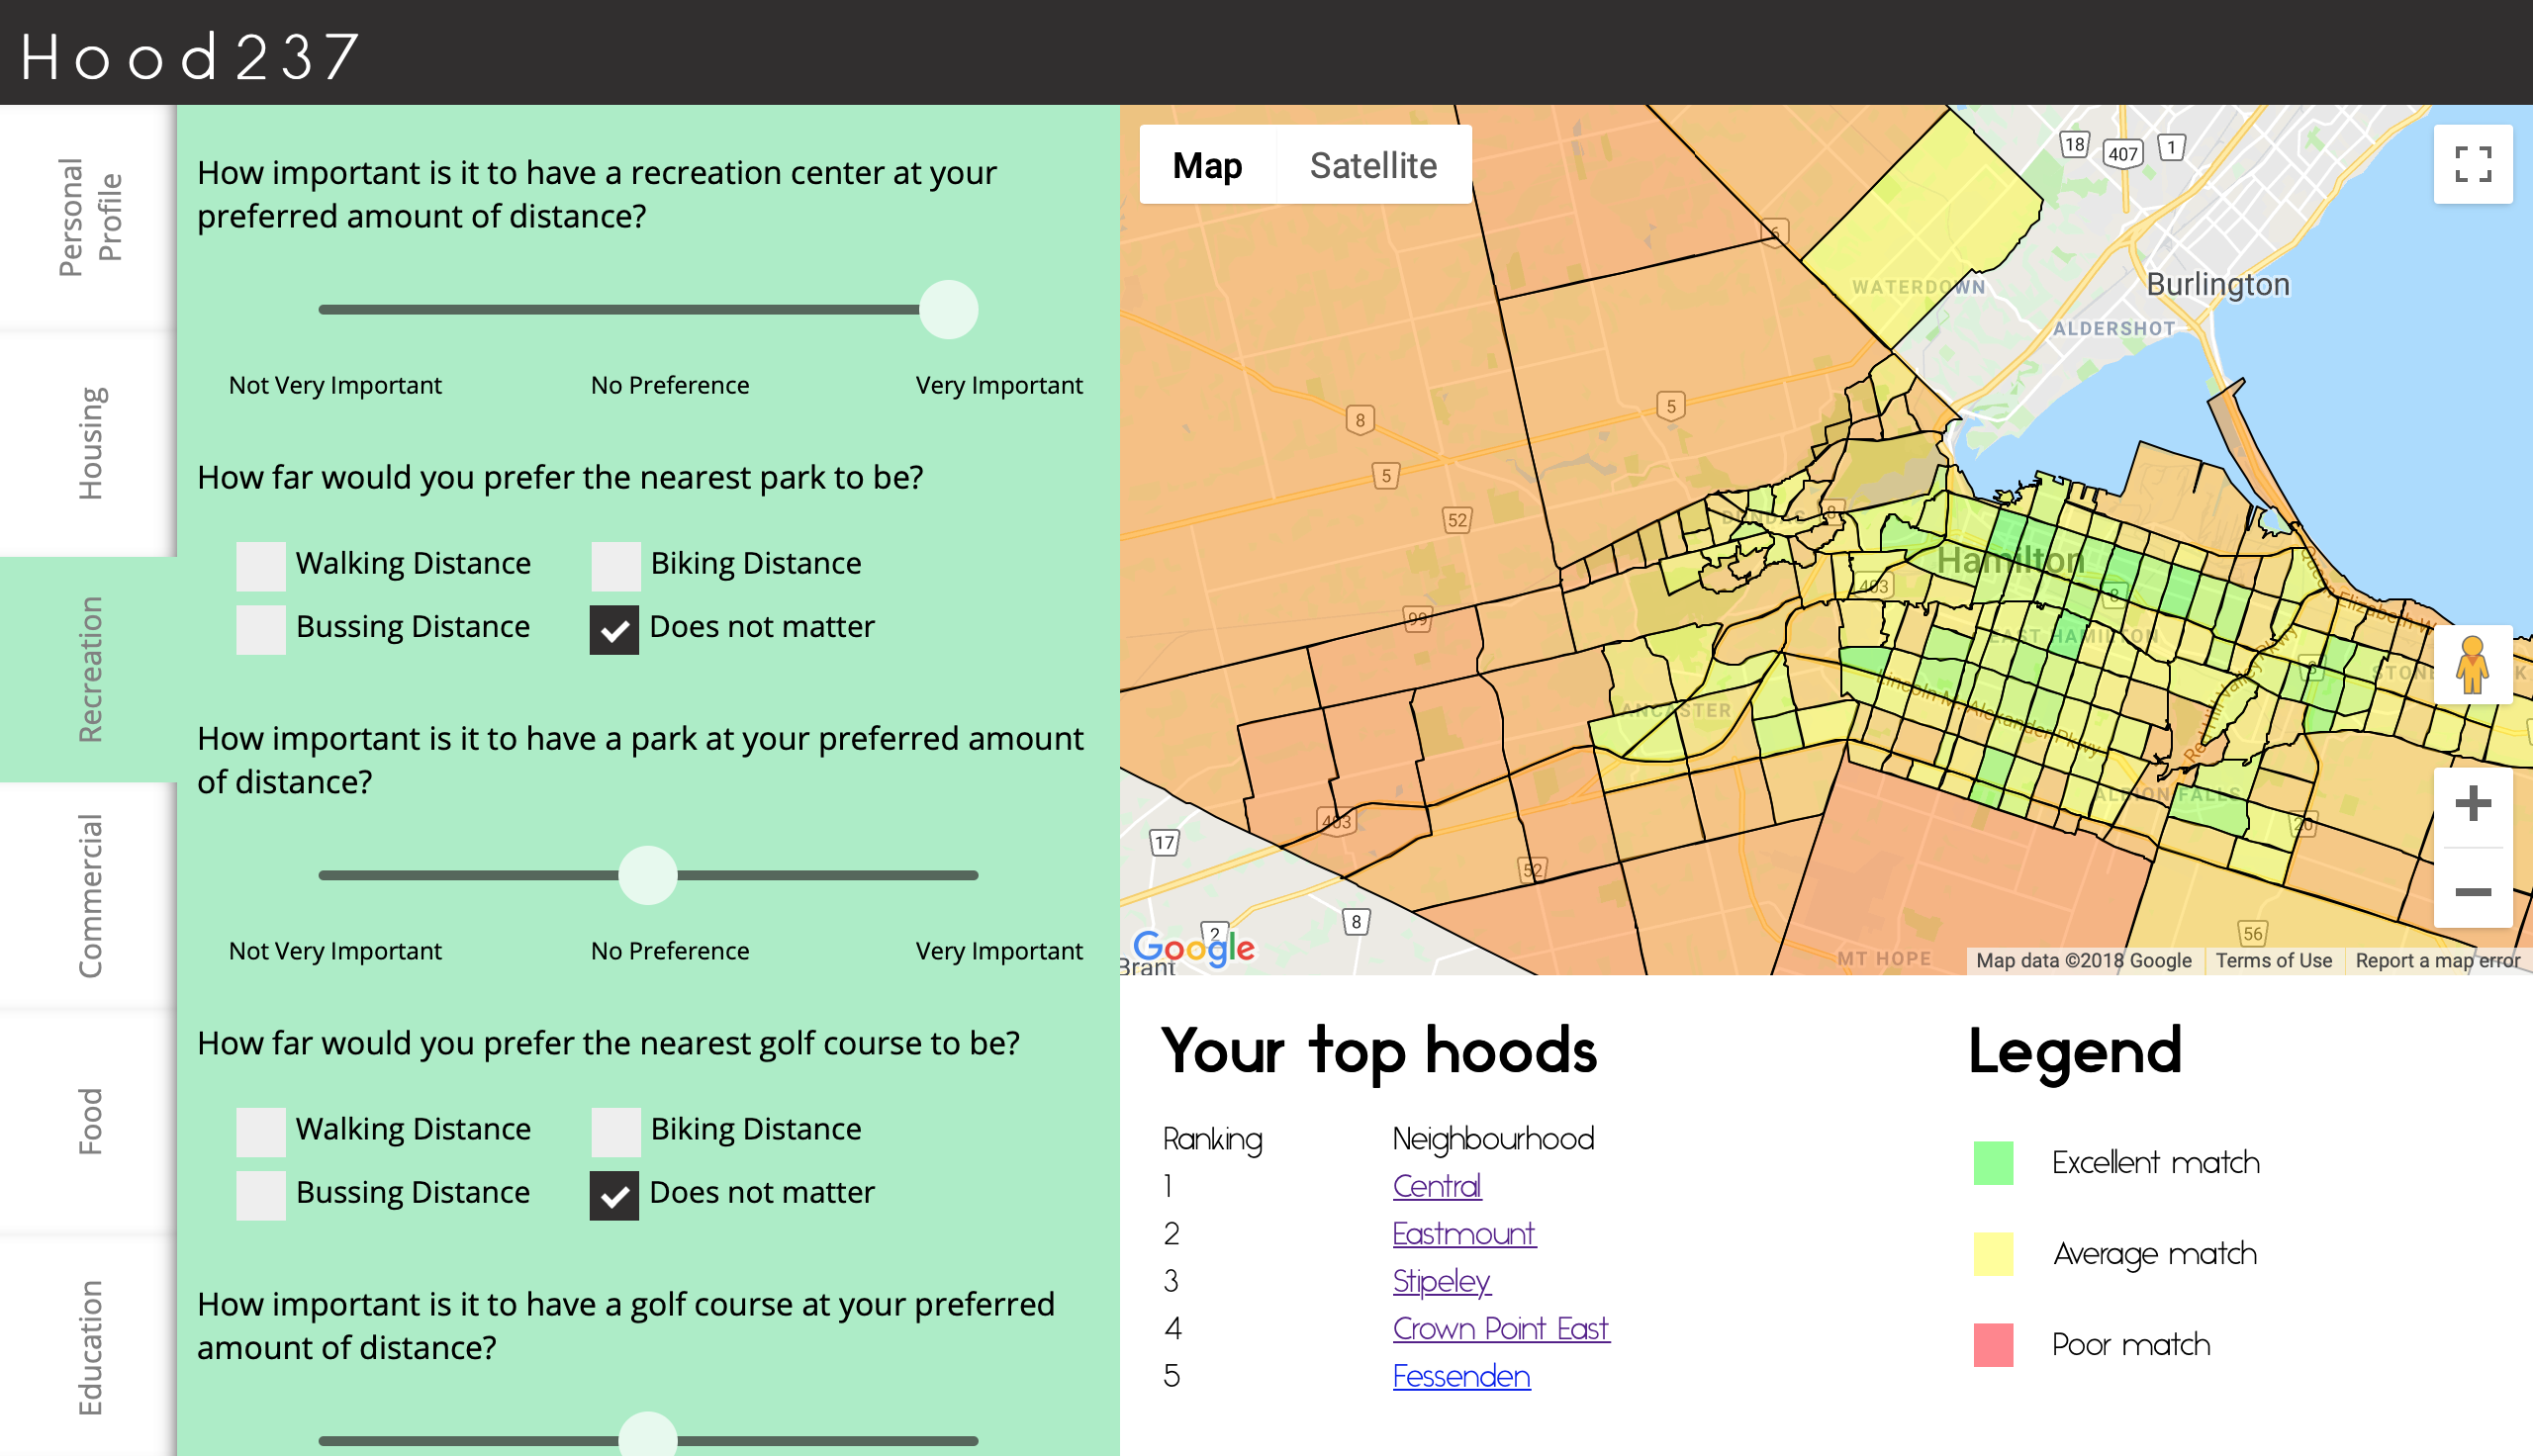The image size is (2533, 1456).
Task: Click the recreation center importance slider handle
Action: 948,310
